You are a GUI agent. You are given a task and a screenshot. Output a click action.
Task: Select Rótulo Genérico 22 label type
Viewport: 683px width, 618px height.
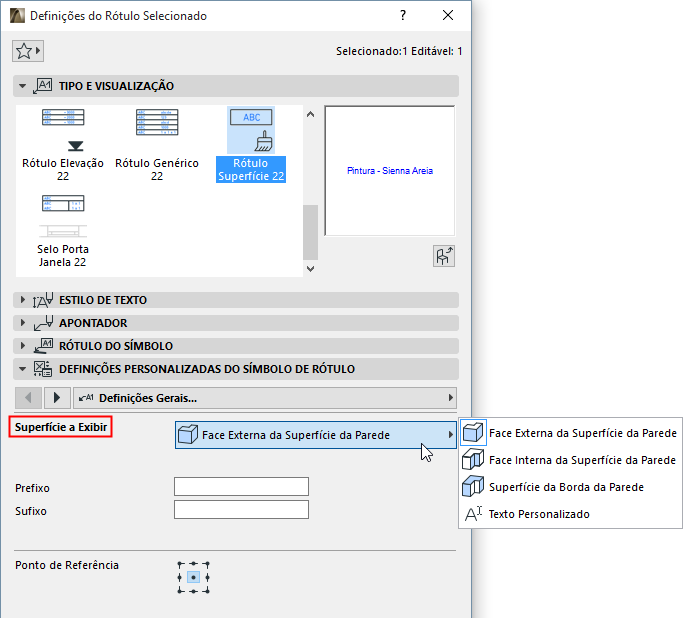[157, 145]
